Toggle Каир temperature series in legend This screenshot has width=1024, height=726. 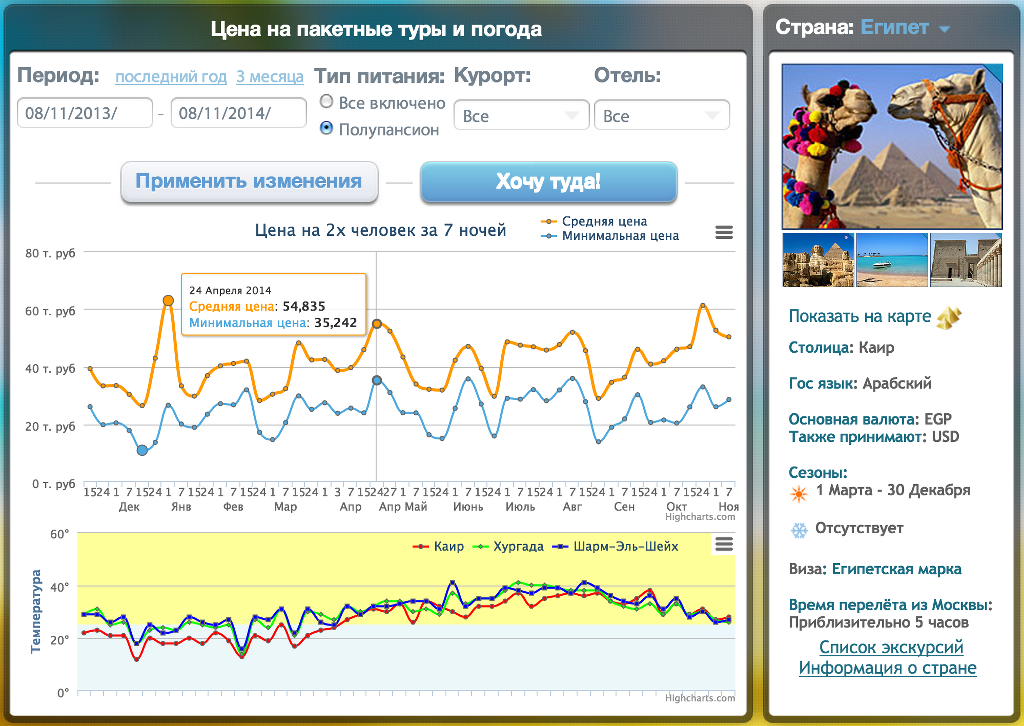(x=438, y=546)
